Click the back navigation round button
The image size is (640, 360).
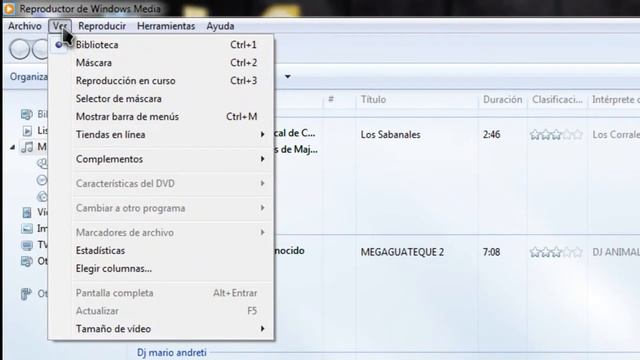pos(19,49)
